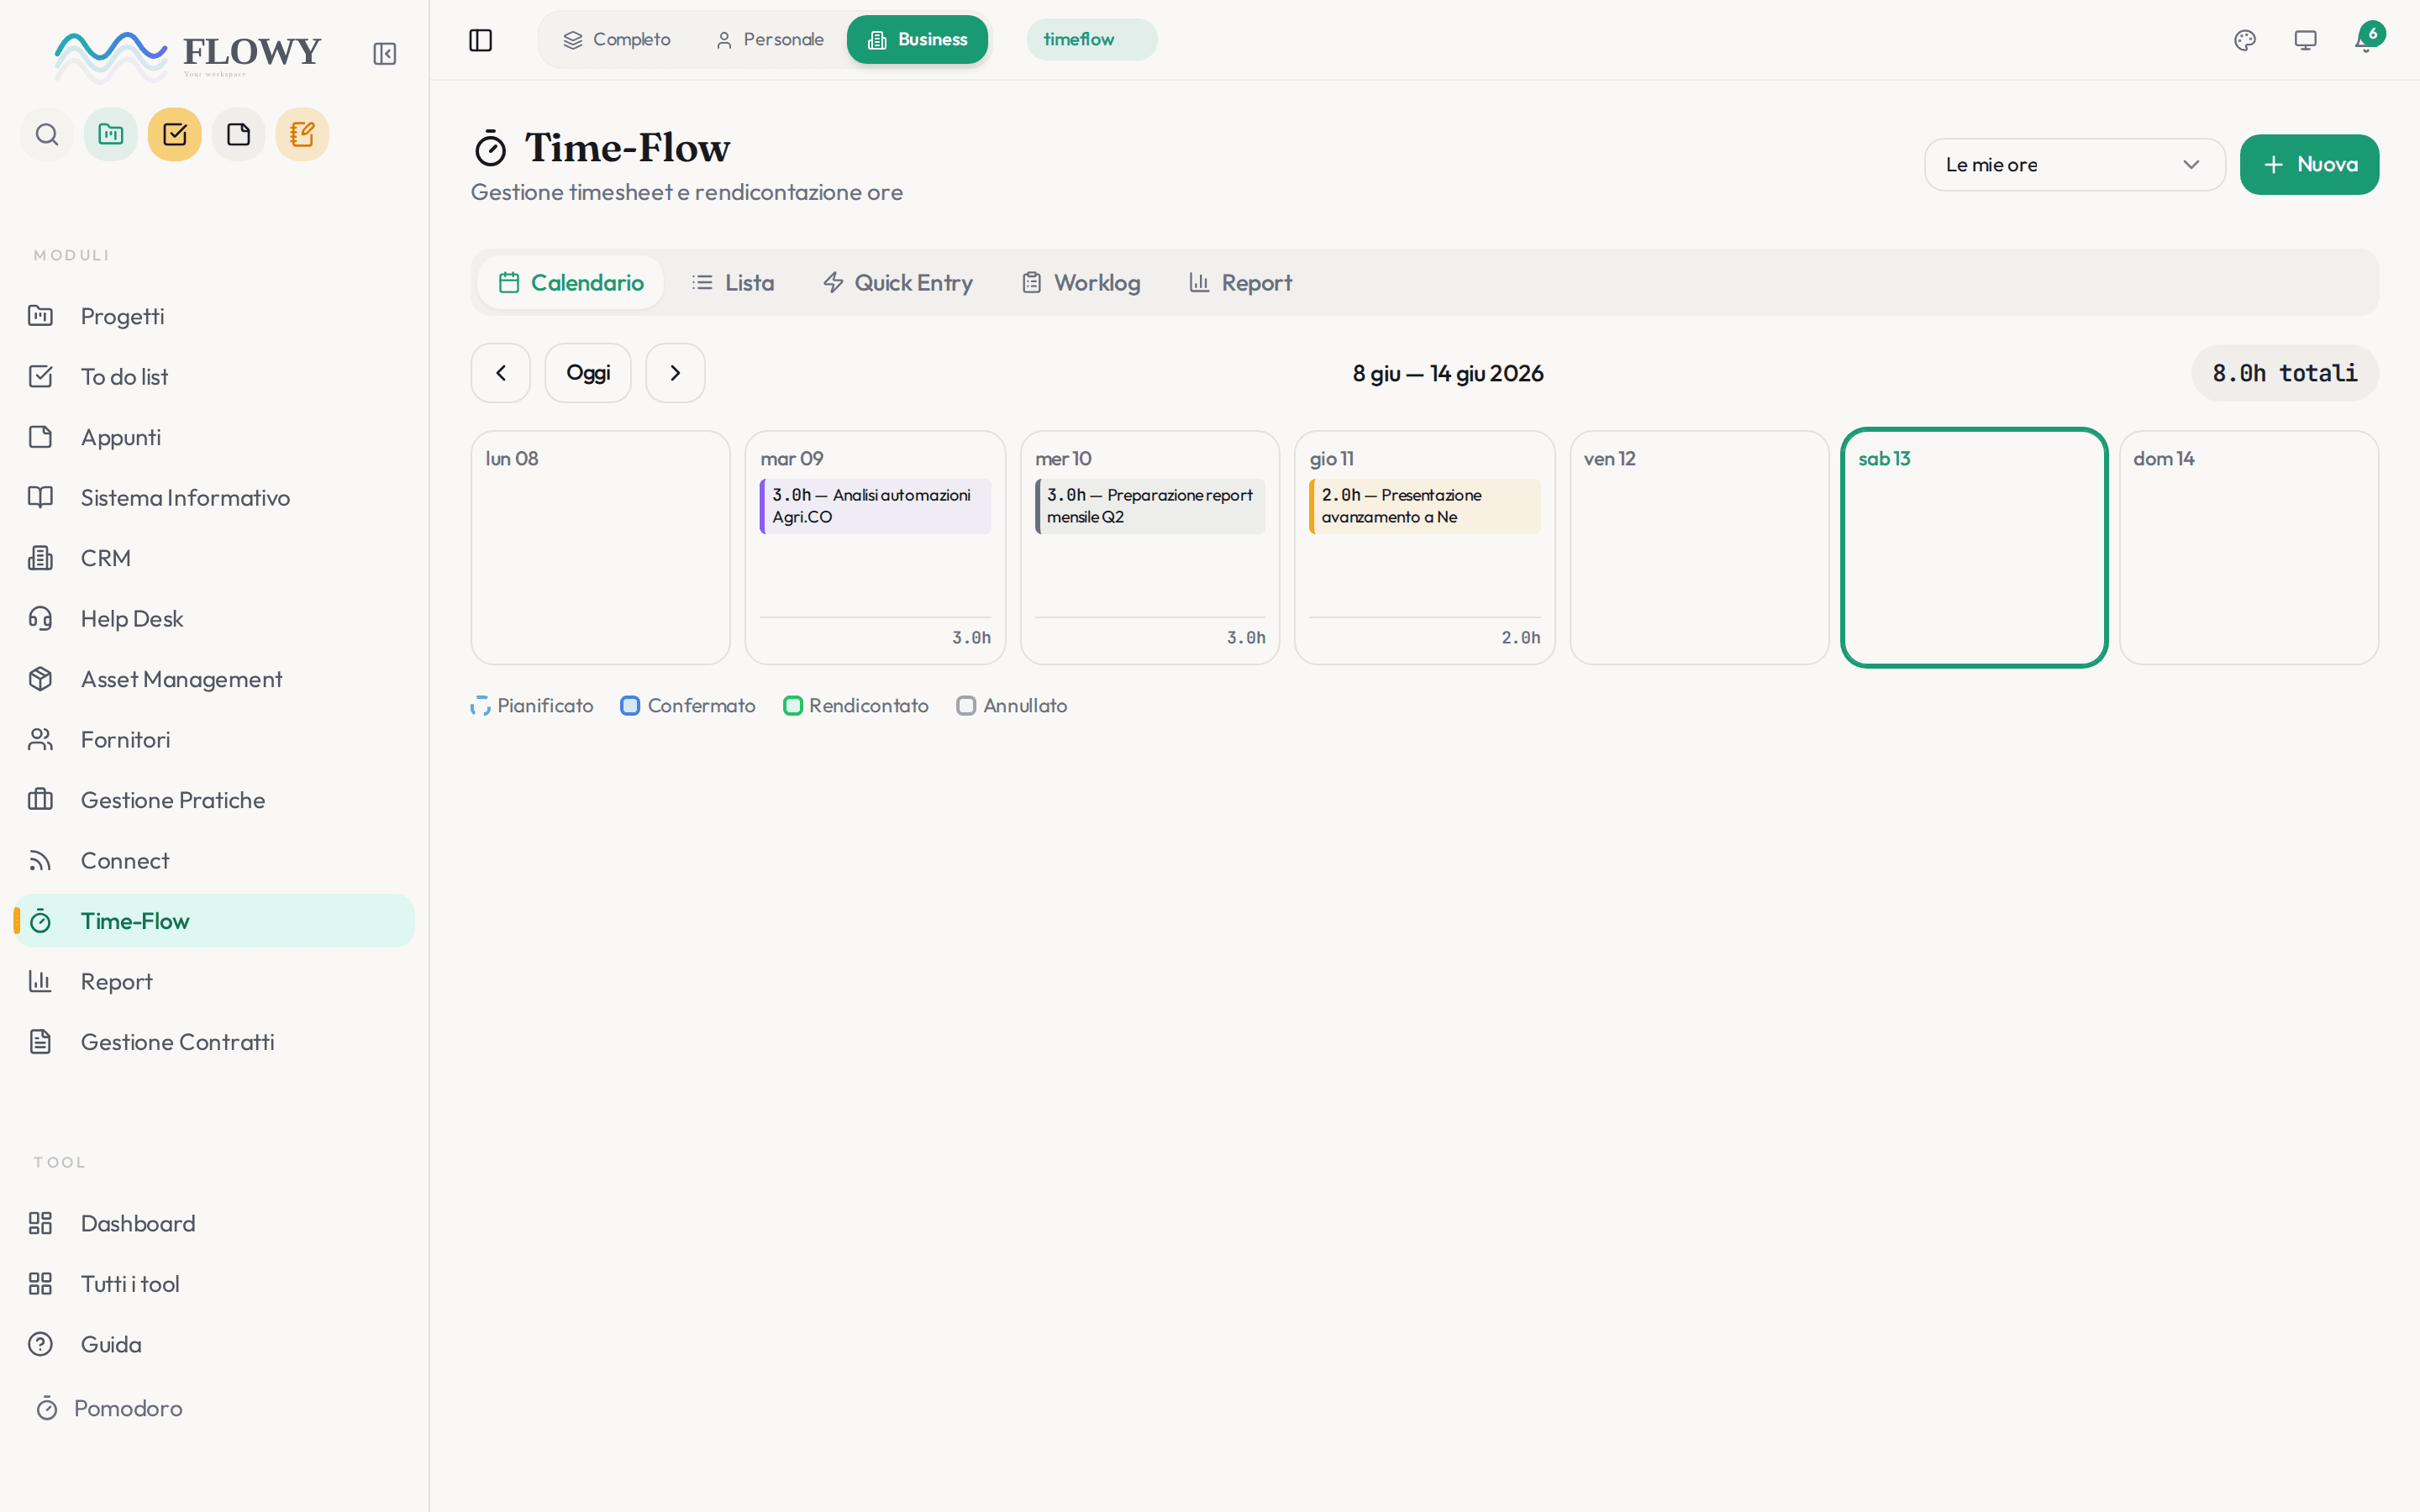The width and height of the screenshot is (2420, 1512).
Task: Toggle the Confermato legend filter
Action: pyautogui.click(x=688, y=706)
